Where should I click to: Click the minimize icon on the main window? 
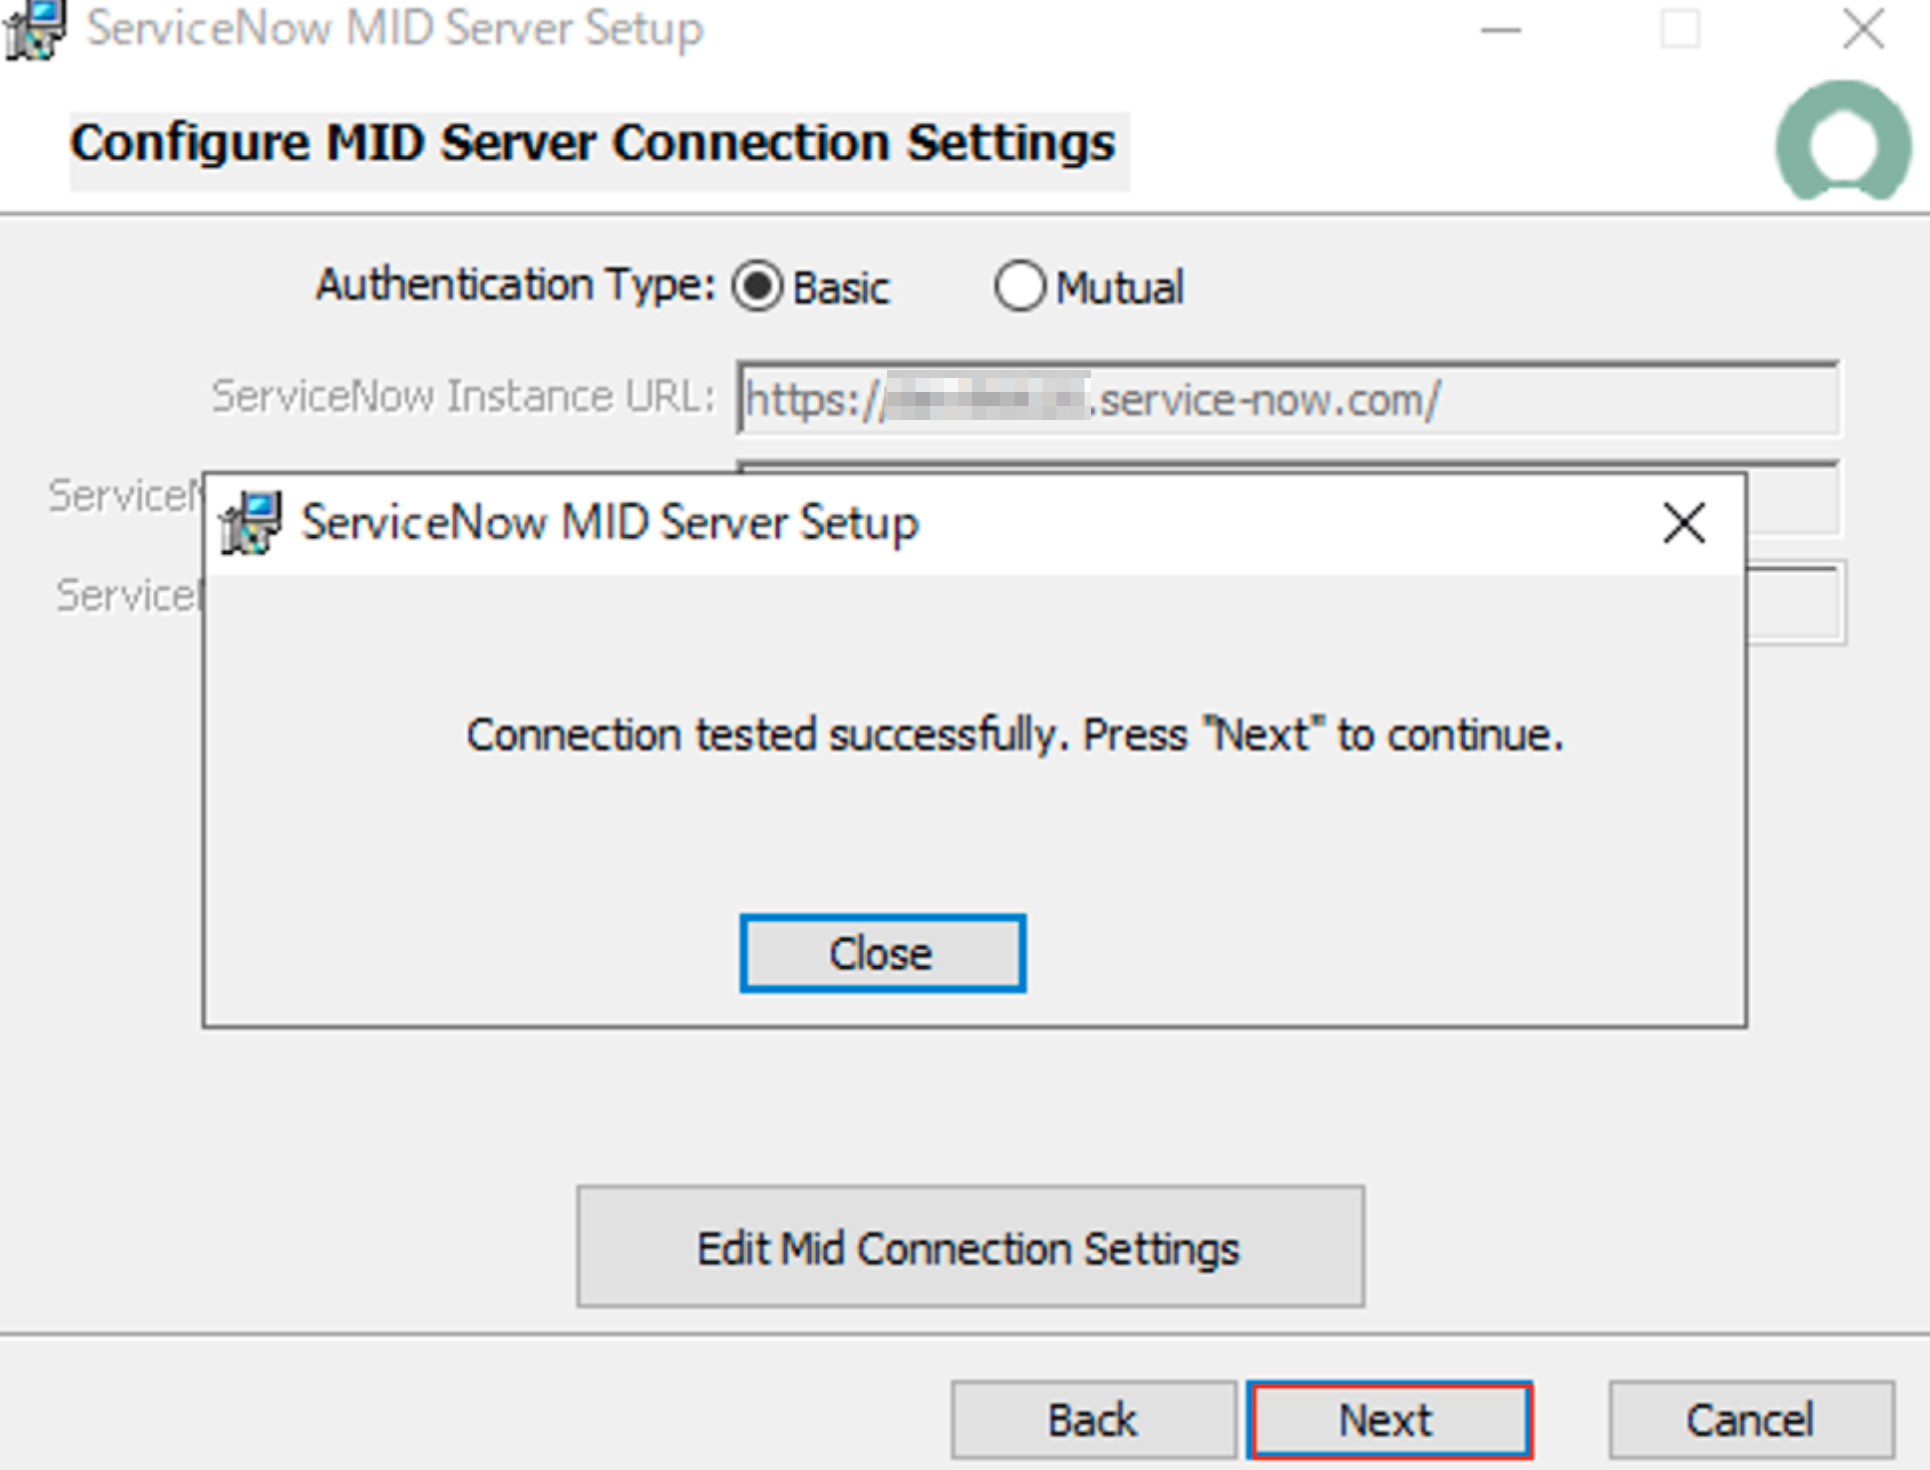[1500, 30]
